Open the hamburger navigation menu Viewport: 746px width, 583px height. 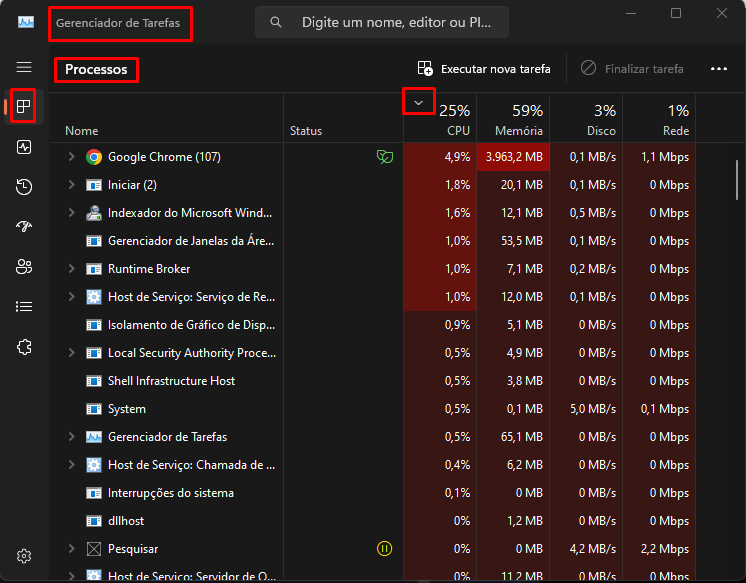coord(24,67)
